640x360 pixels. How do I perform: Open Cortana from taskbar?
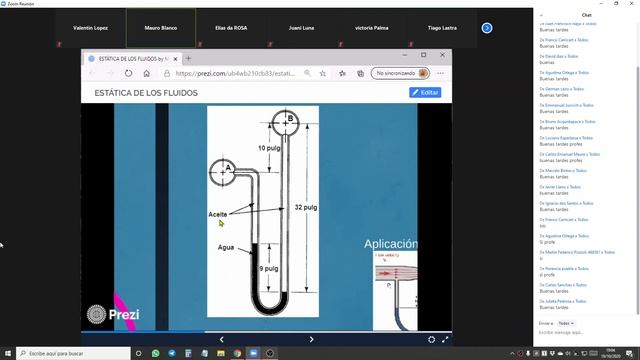coord(138,353)
